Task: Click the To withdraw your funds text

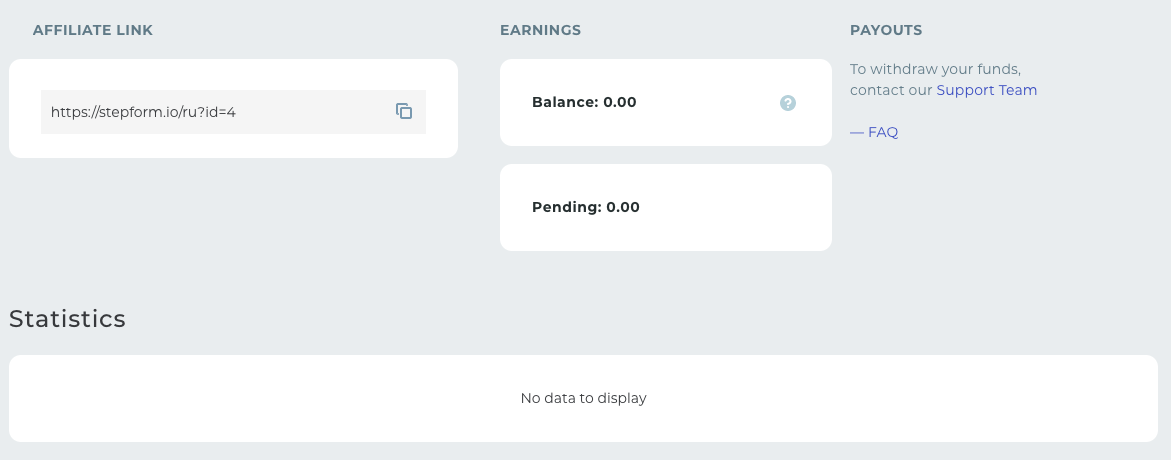Action: click(935, 69)
